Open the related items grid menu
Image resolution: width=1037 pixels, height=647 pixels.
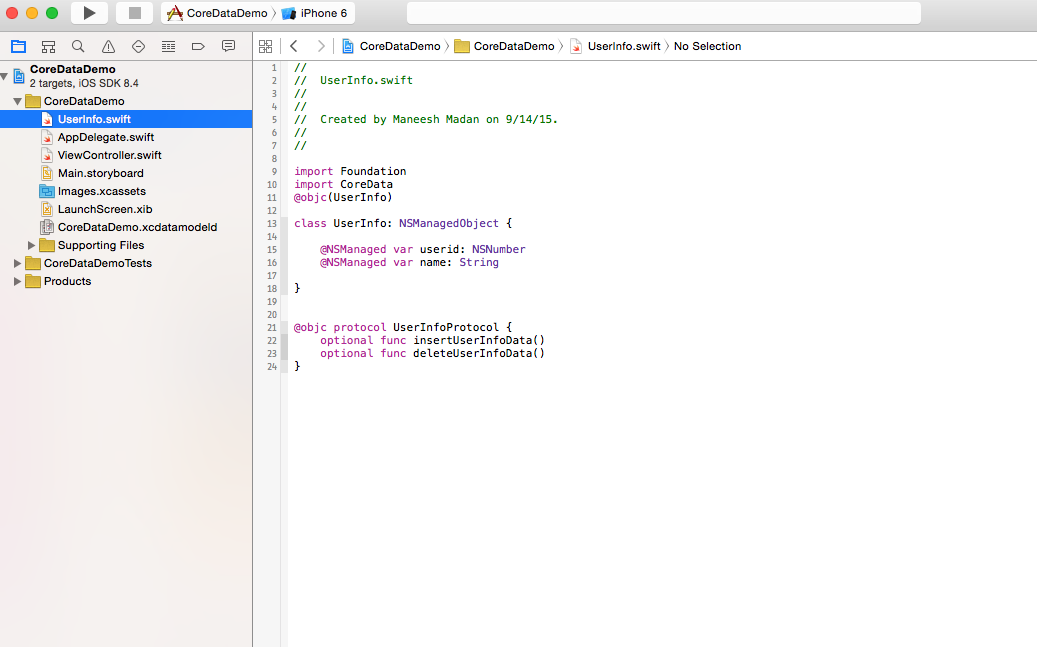click(265, 46)
